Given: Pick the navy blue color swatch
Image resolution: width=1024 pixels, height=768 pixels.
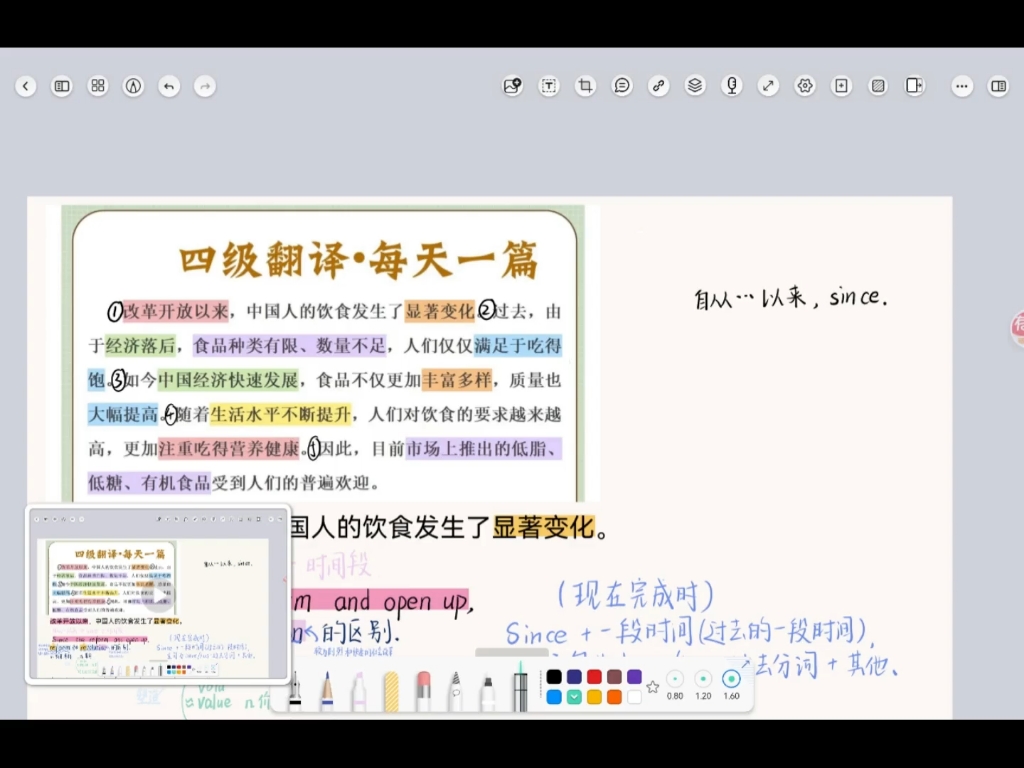Looking at the screenshot, I should point(574,677).
